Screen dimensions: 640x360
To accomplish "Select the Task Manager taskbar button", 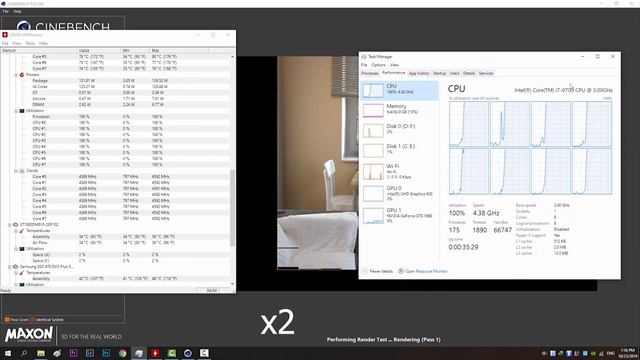I will click(139, 353).
